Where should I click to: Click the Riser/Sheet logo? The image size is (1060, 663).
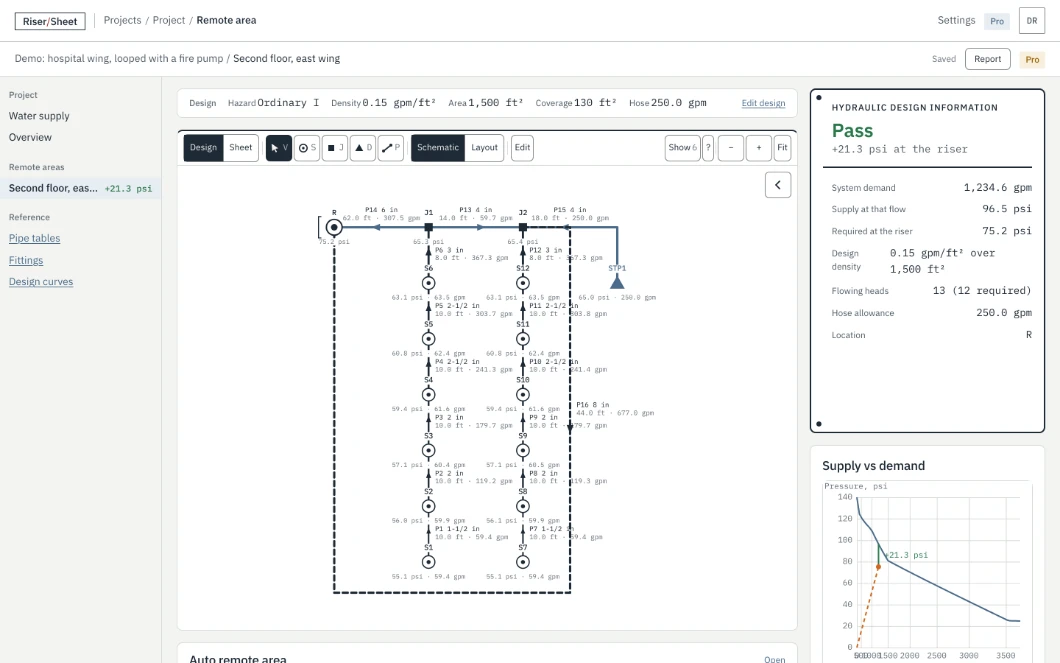50,21
